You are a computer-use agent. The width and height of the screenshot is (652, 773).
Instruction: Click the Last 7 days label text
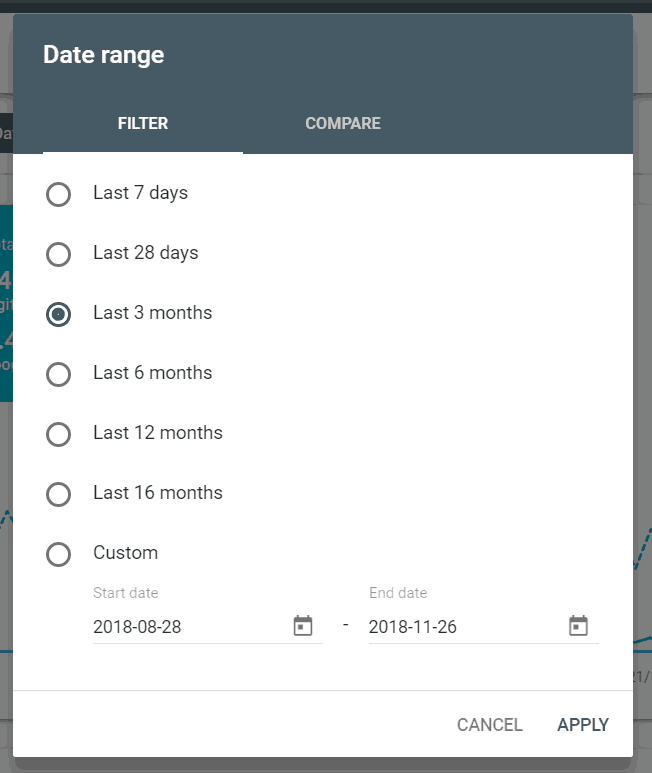[140, 193]
